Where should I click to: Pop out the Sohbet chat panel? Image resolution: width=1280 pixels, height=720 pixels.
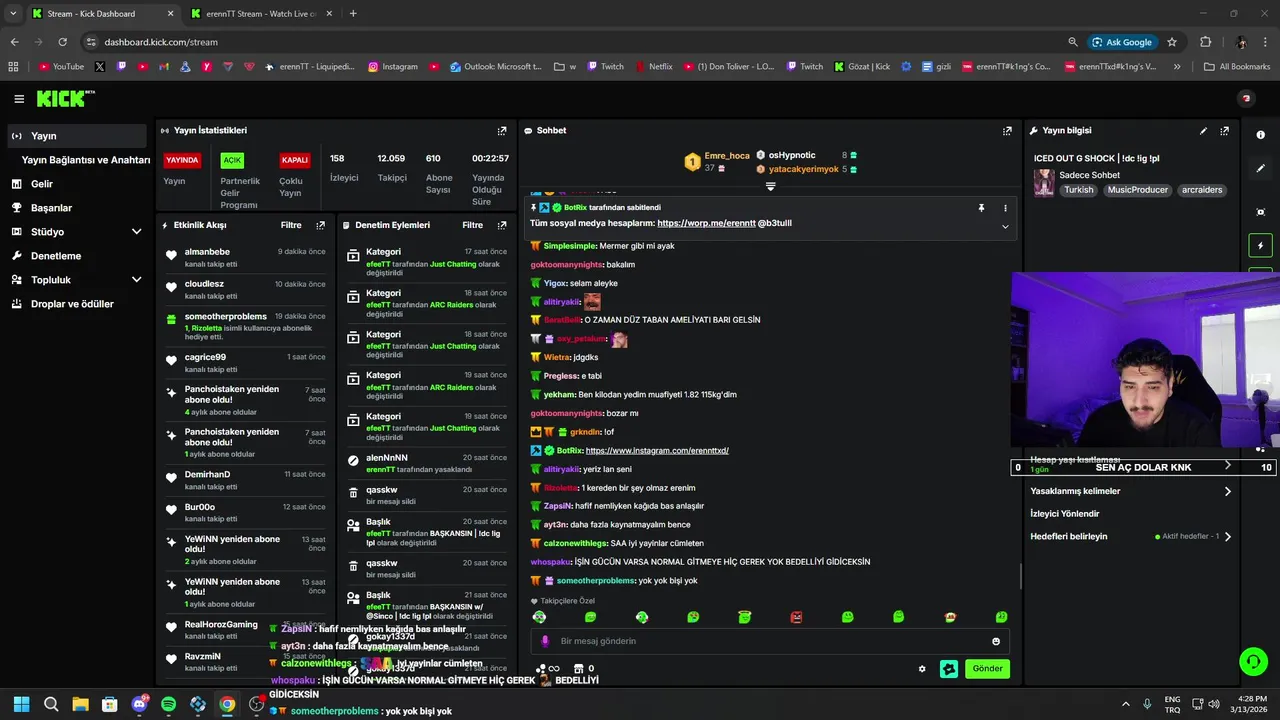coord(1007,131)
